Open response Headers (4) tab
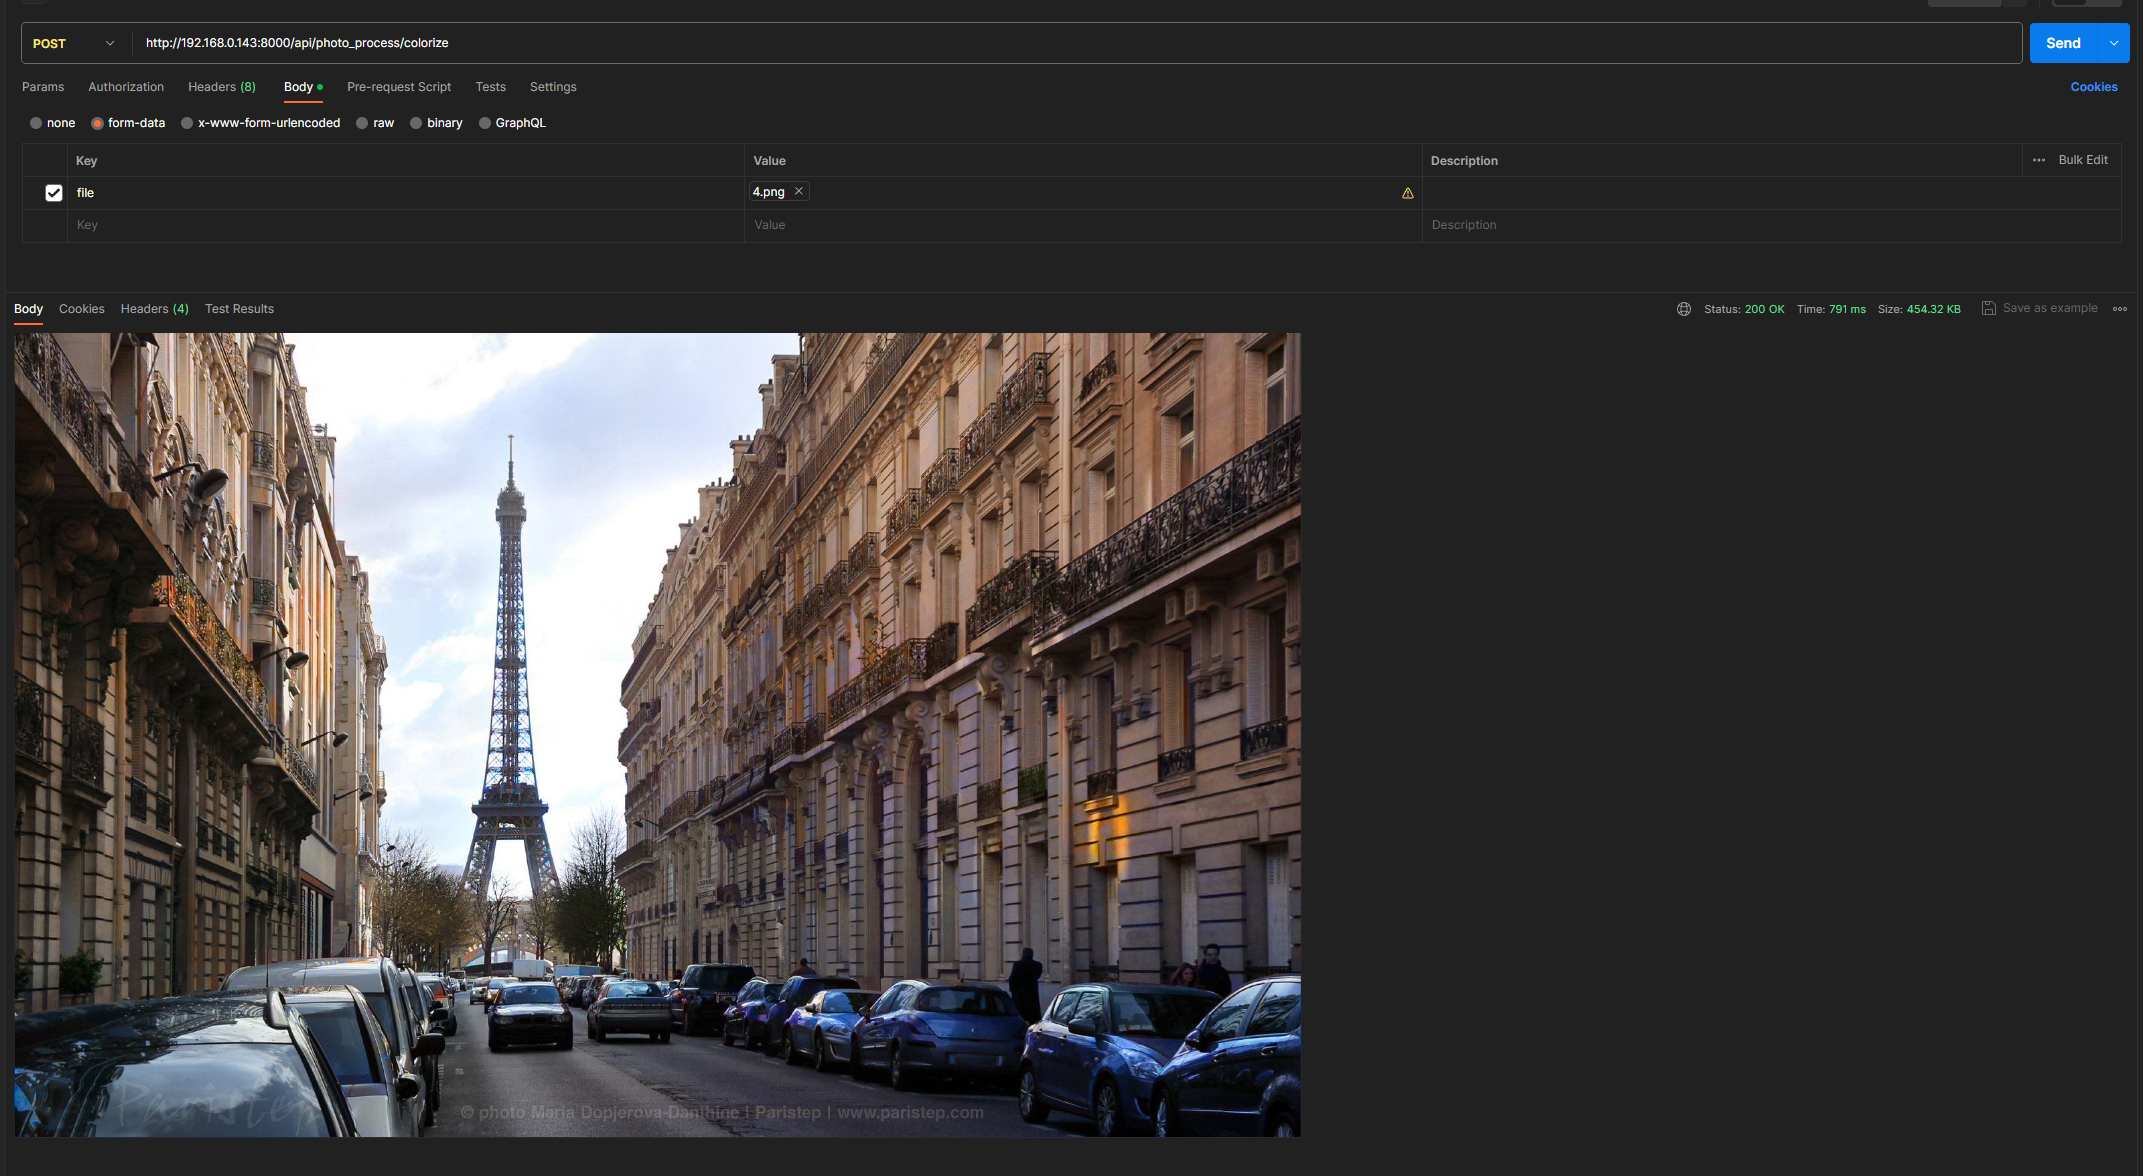2143x1176 pixels. [x=154, y=309]
